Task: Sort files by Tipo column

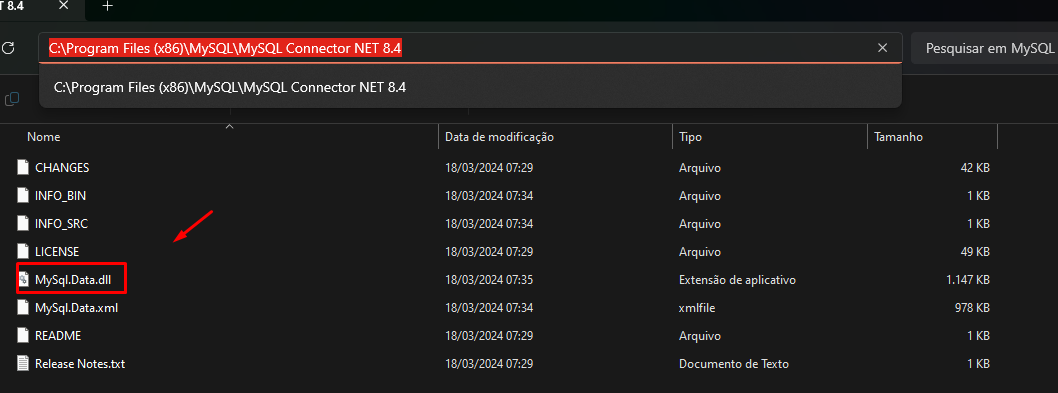Action: click(690, 137)
